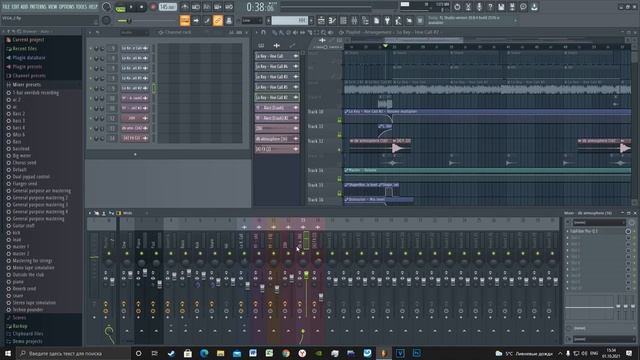
Task: Open the Playlist view icon in toolbar
Action: point(321,20)
